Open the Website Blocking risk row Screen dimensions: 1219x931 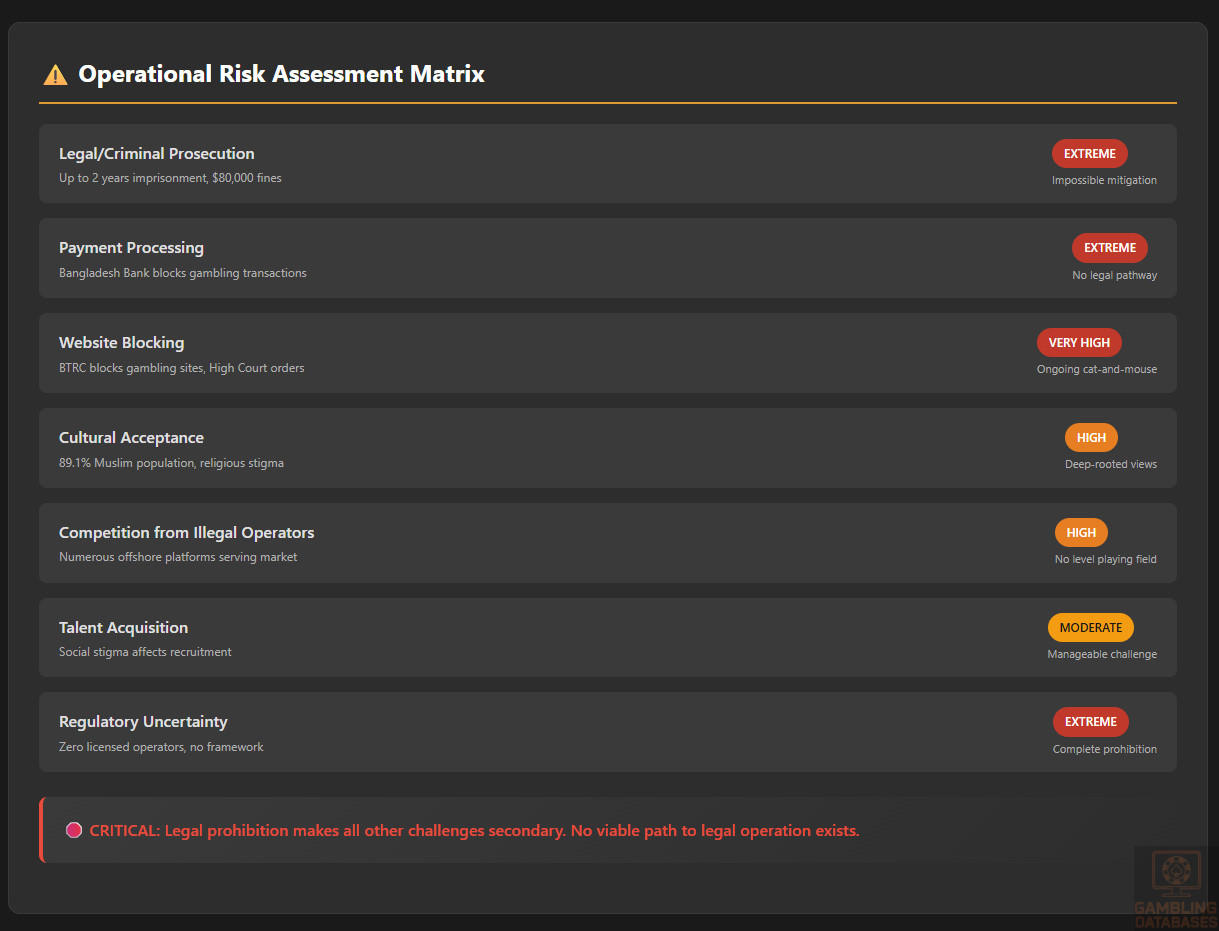click(x=122, y=343)
